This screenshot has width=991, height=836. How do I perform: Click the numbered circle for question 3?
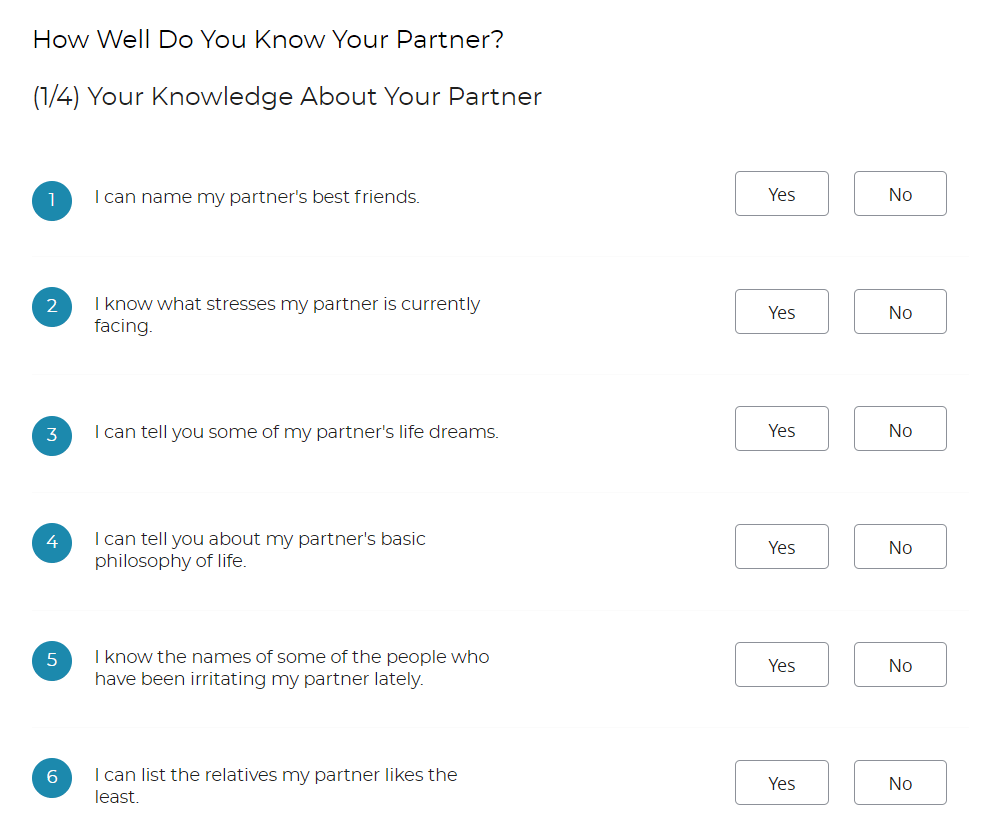[52, 436]
